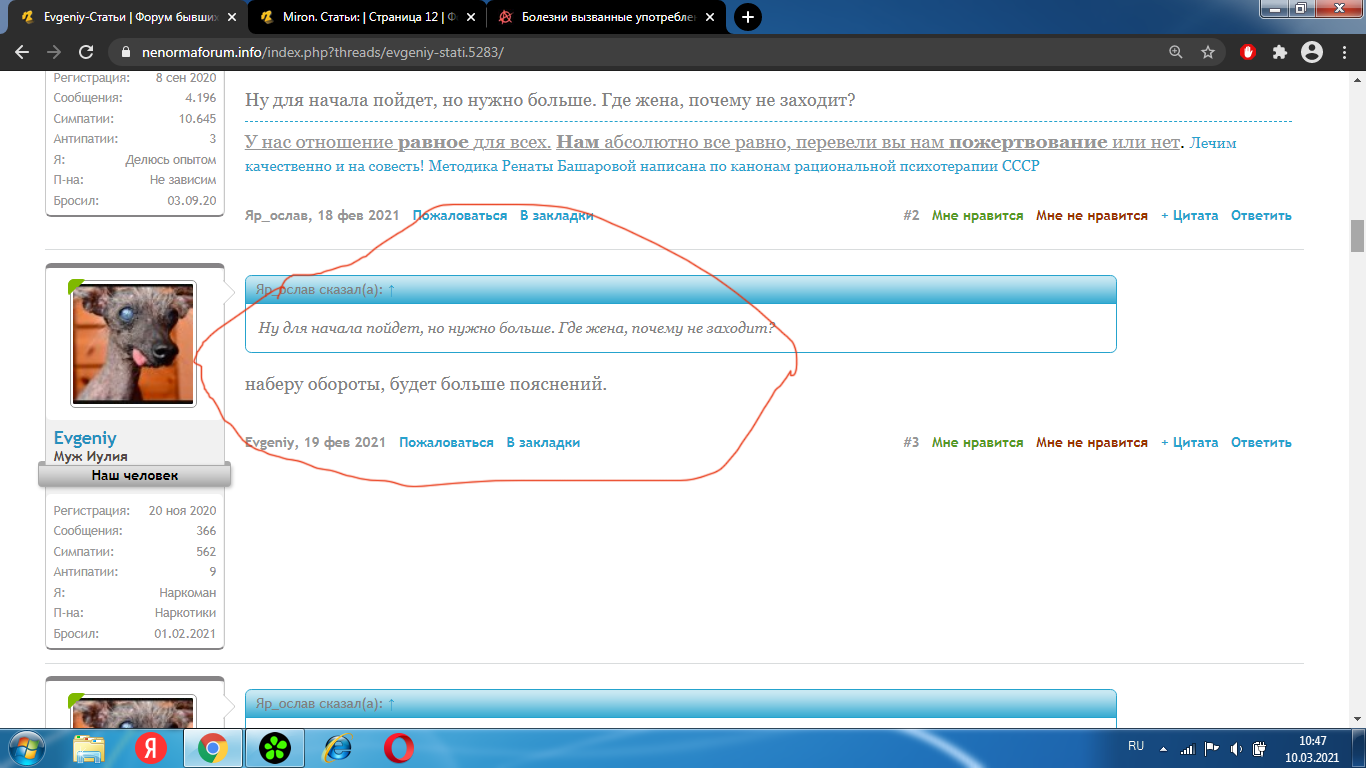1366x768 pixels.
Task: Open the Extensions puzzle icon
Action: pyautogui.click(x=1279, y=52)
